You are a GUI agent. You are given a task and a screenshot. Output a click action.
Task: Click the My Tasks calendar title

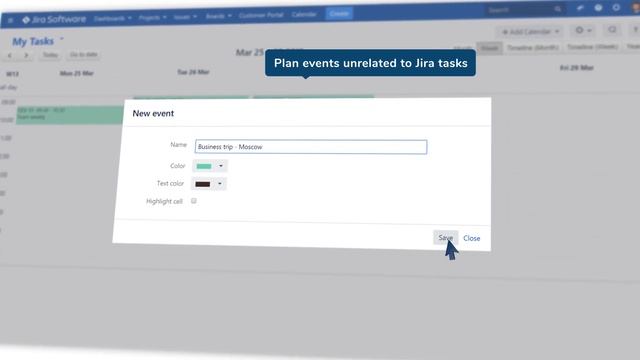coord(33,41)
